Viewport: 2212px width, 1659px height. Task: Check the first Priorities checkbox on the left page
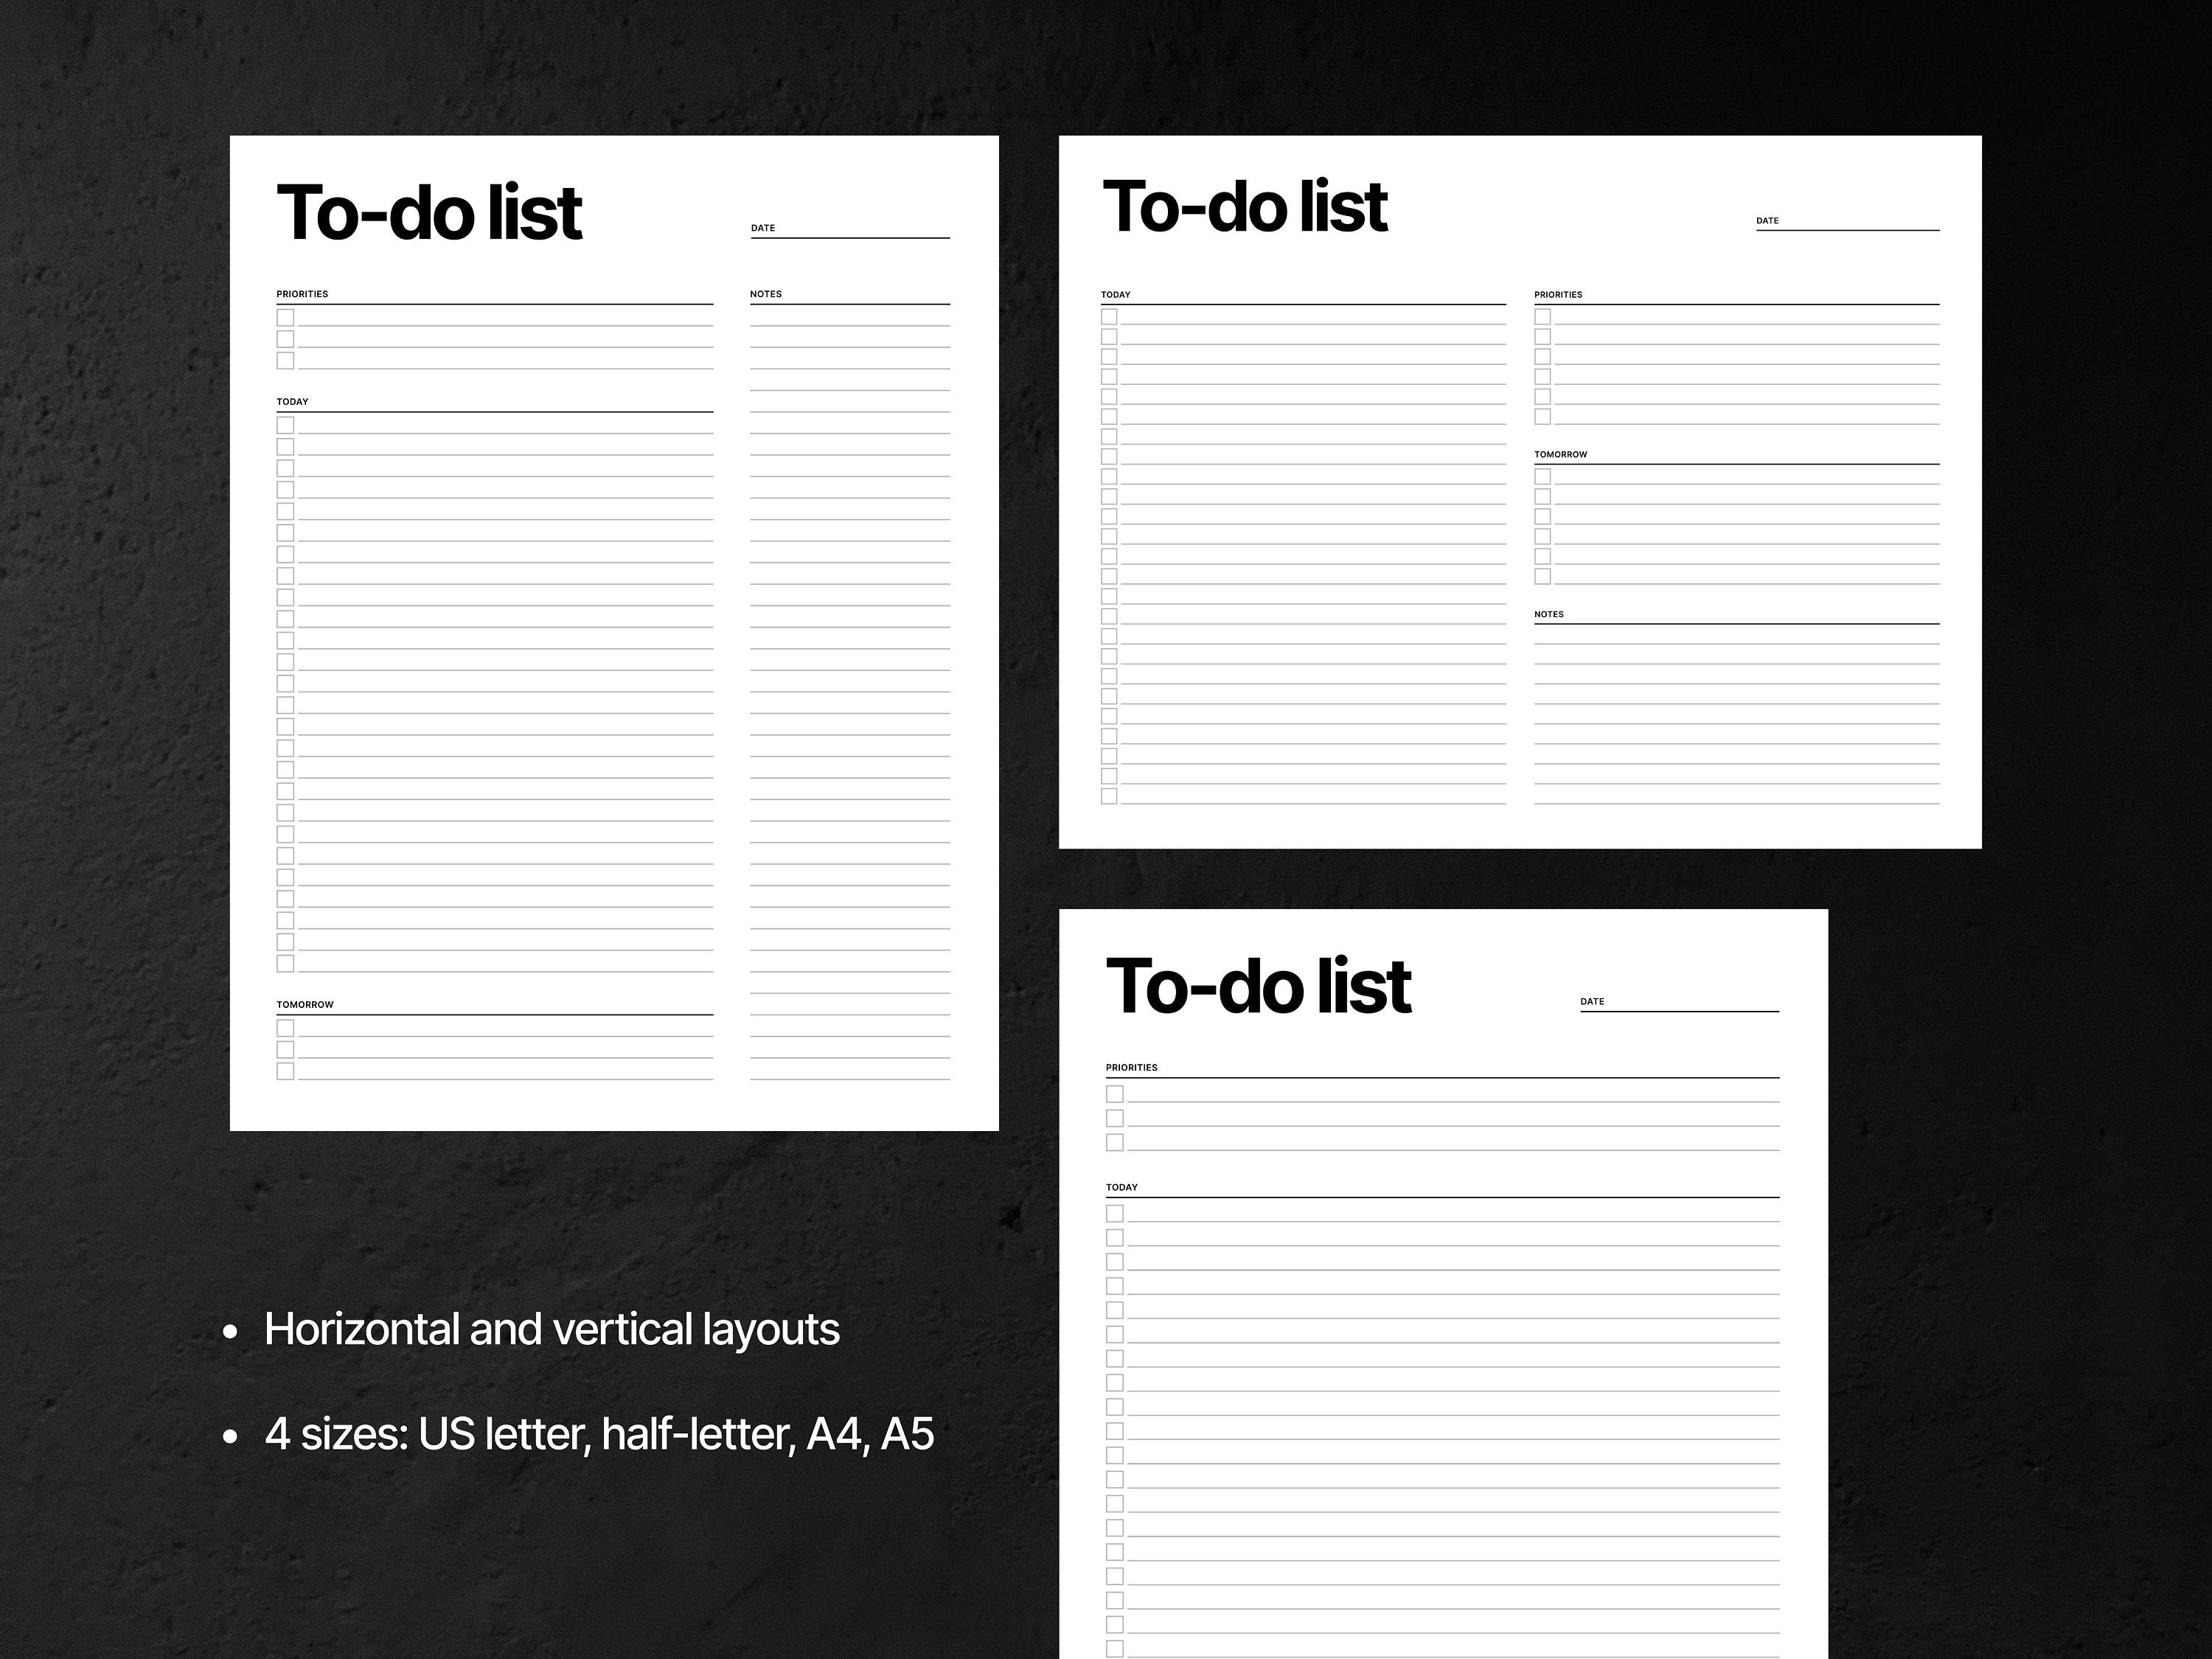(x=286, y=318)
